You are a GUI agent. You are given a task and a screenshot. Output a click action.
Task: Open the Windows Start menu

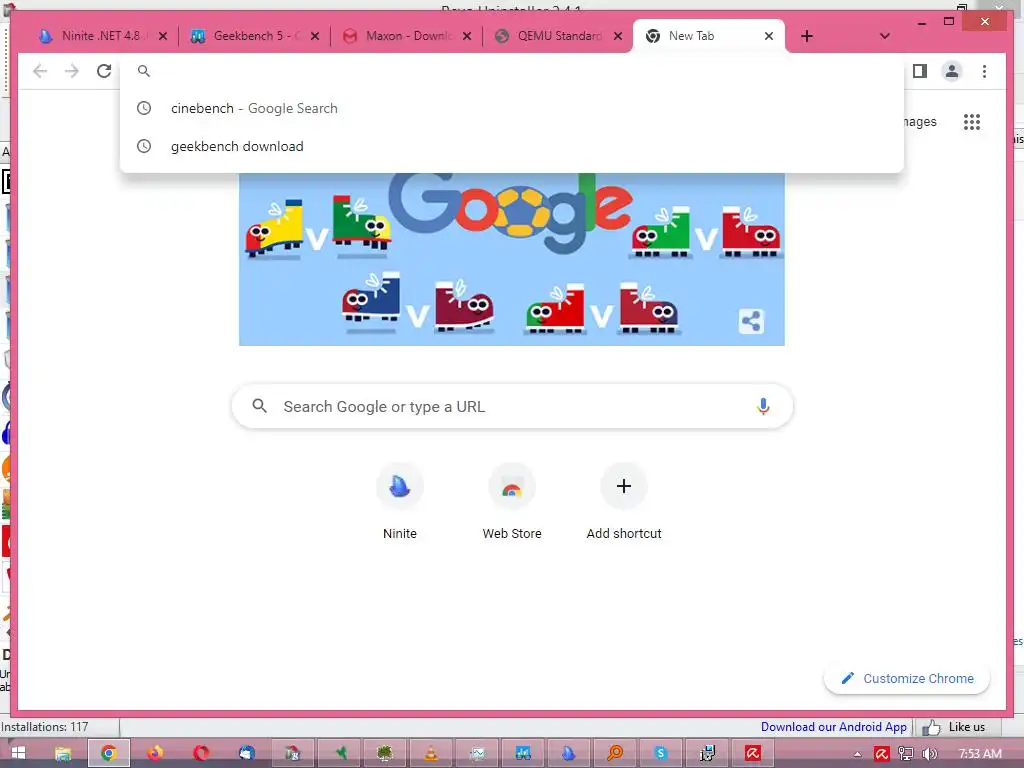pyautogui.click(x=18, y=753)
